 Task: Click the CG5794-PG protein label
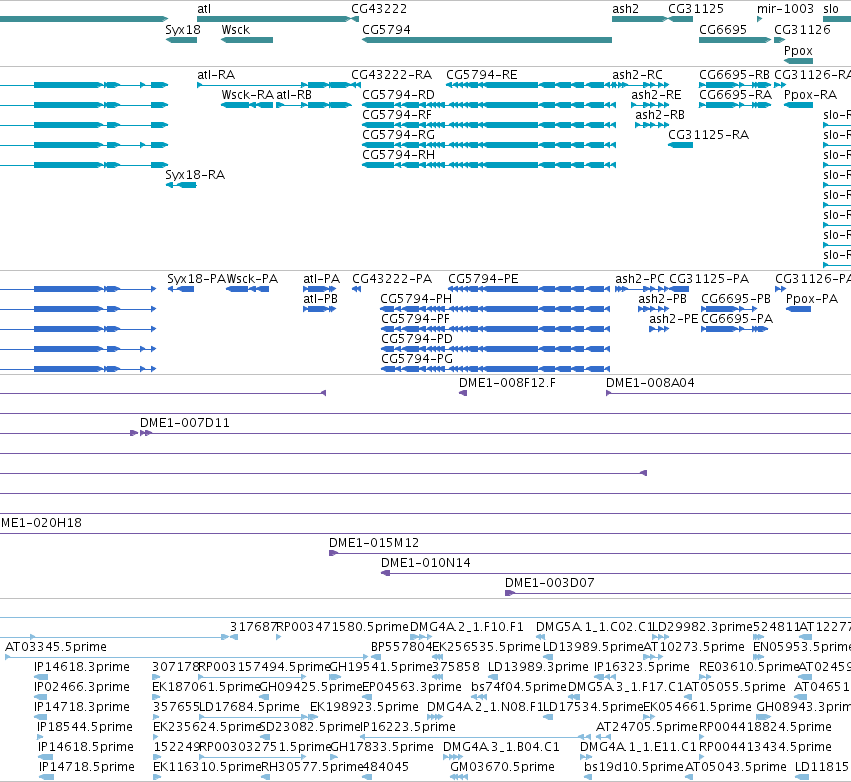pos(417,359)
